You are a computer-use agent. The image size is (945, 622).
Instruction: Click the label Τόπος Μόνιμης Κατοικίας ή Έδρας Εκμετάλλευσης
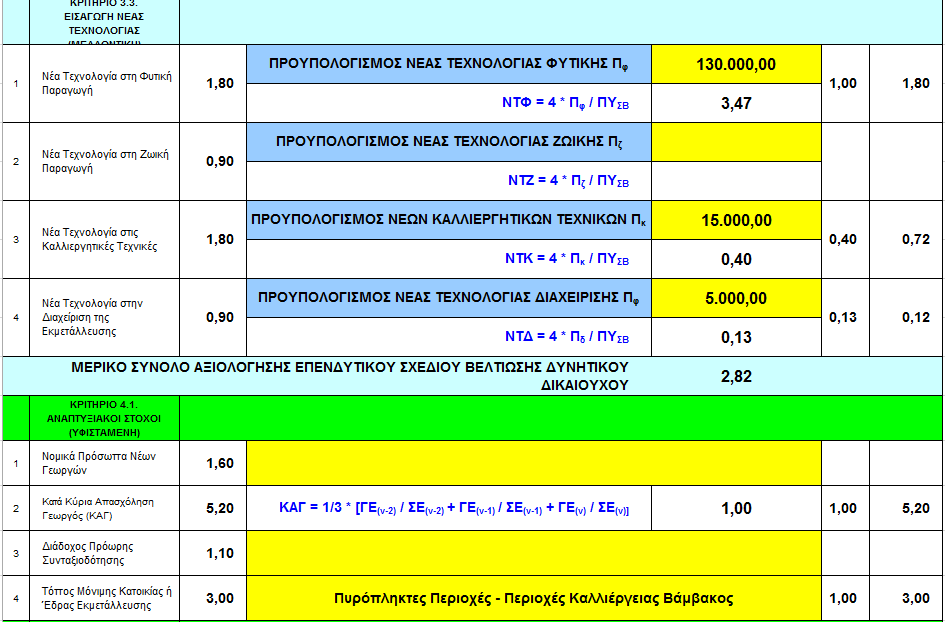point(107,598)
